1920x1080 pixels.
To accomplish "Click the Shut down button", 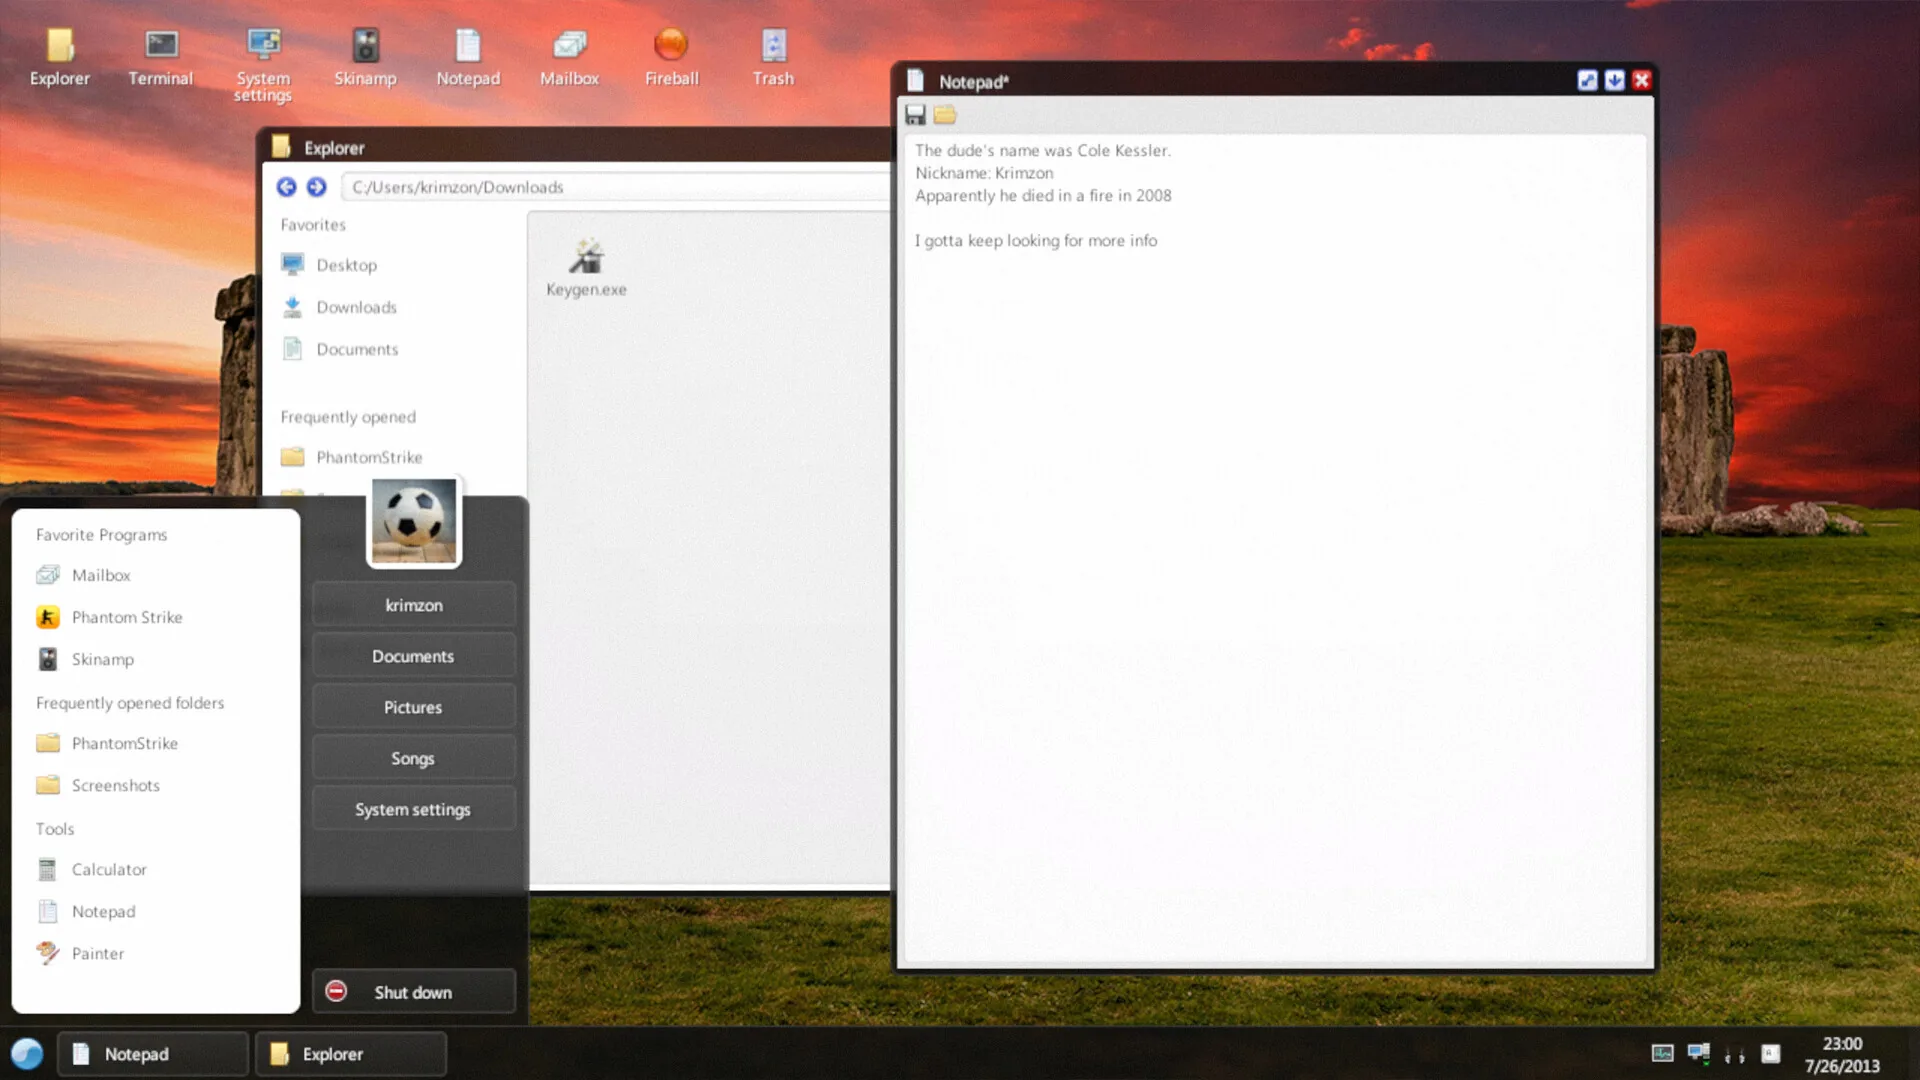I will pos(413,992).
